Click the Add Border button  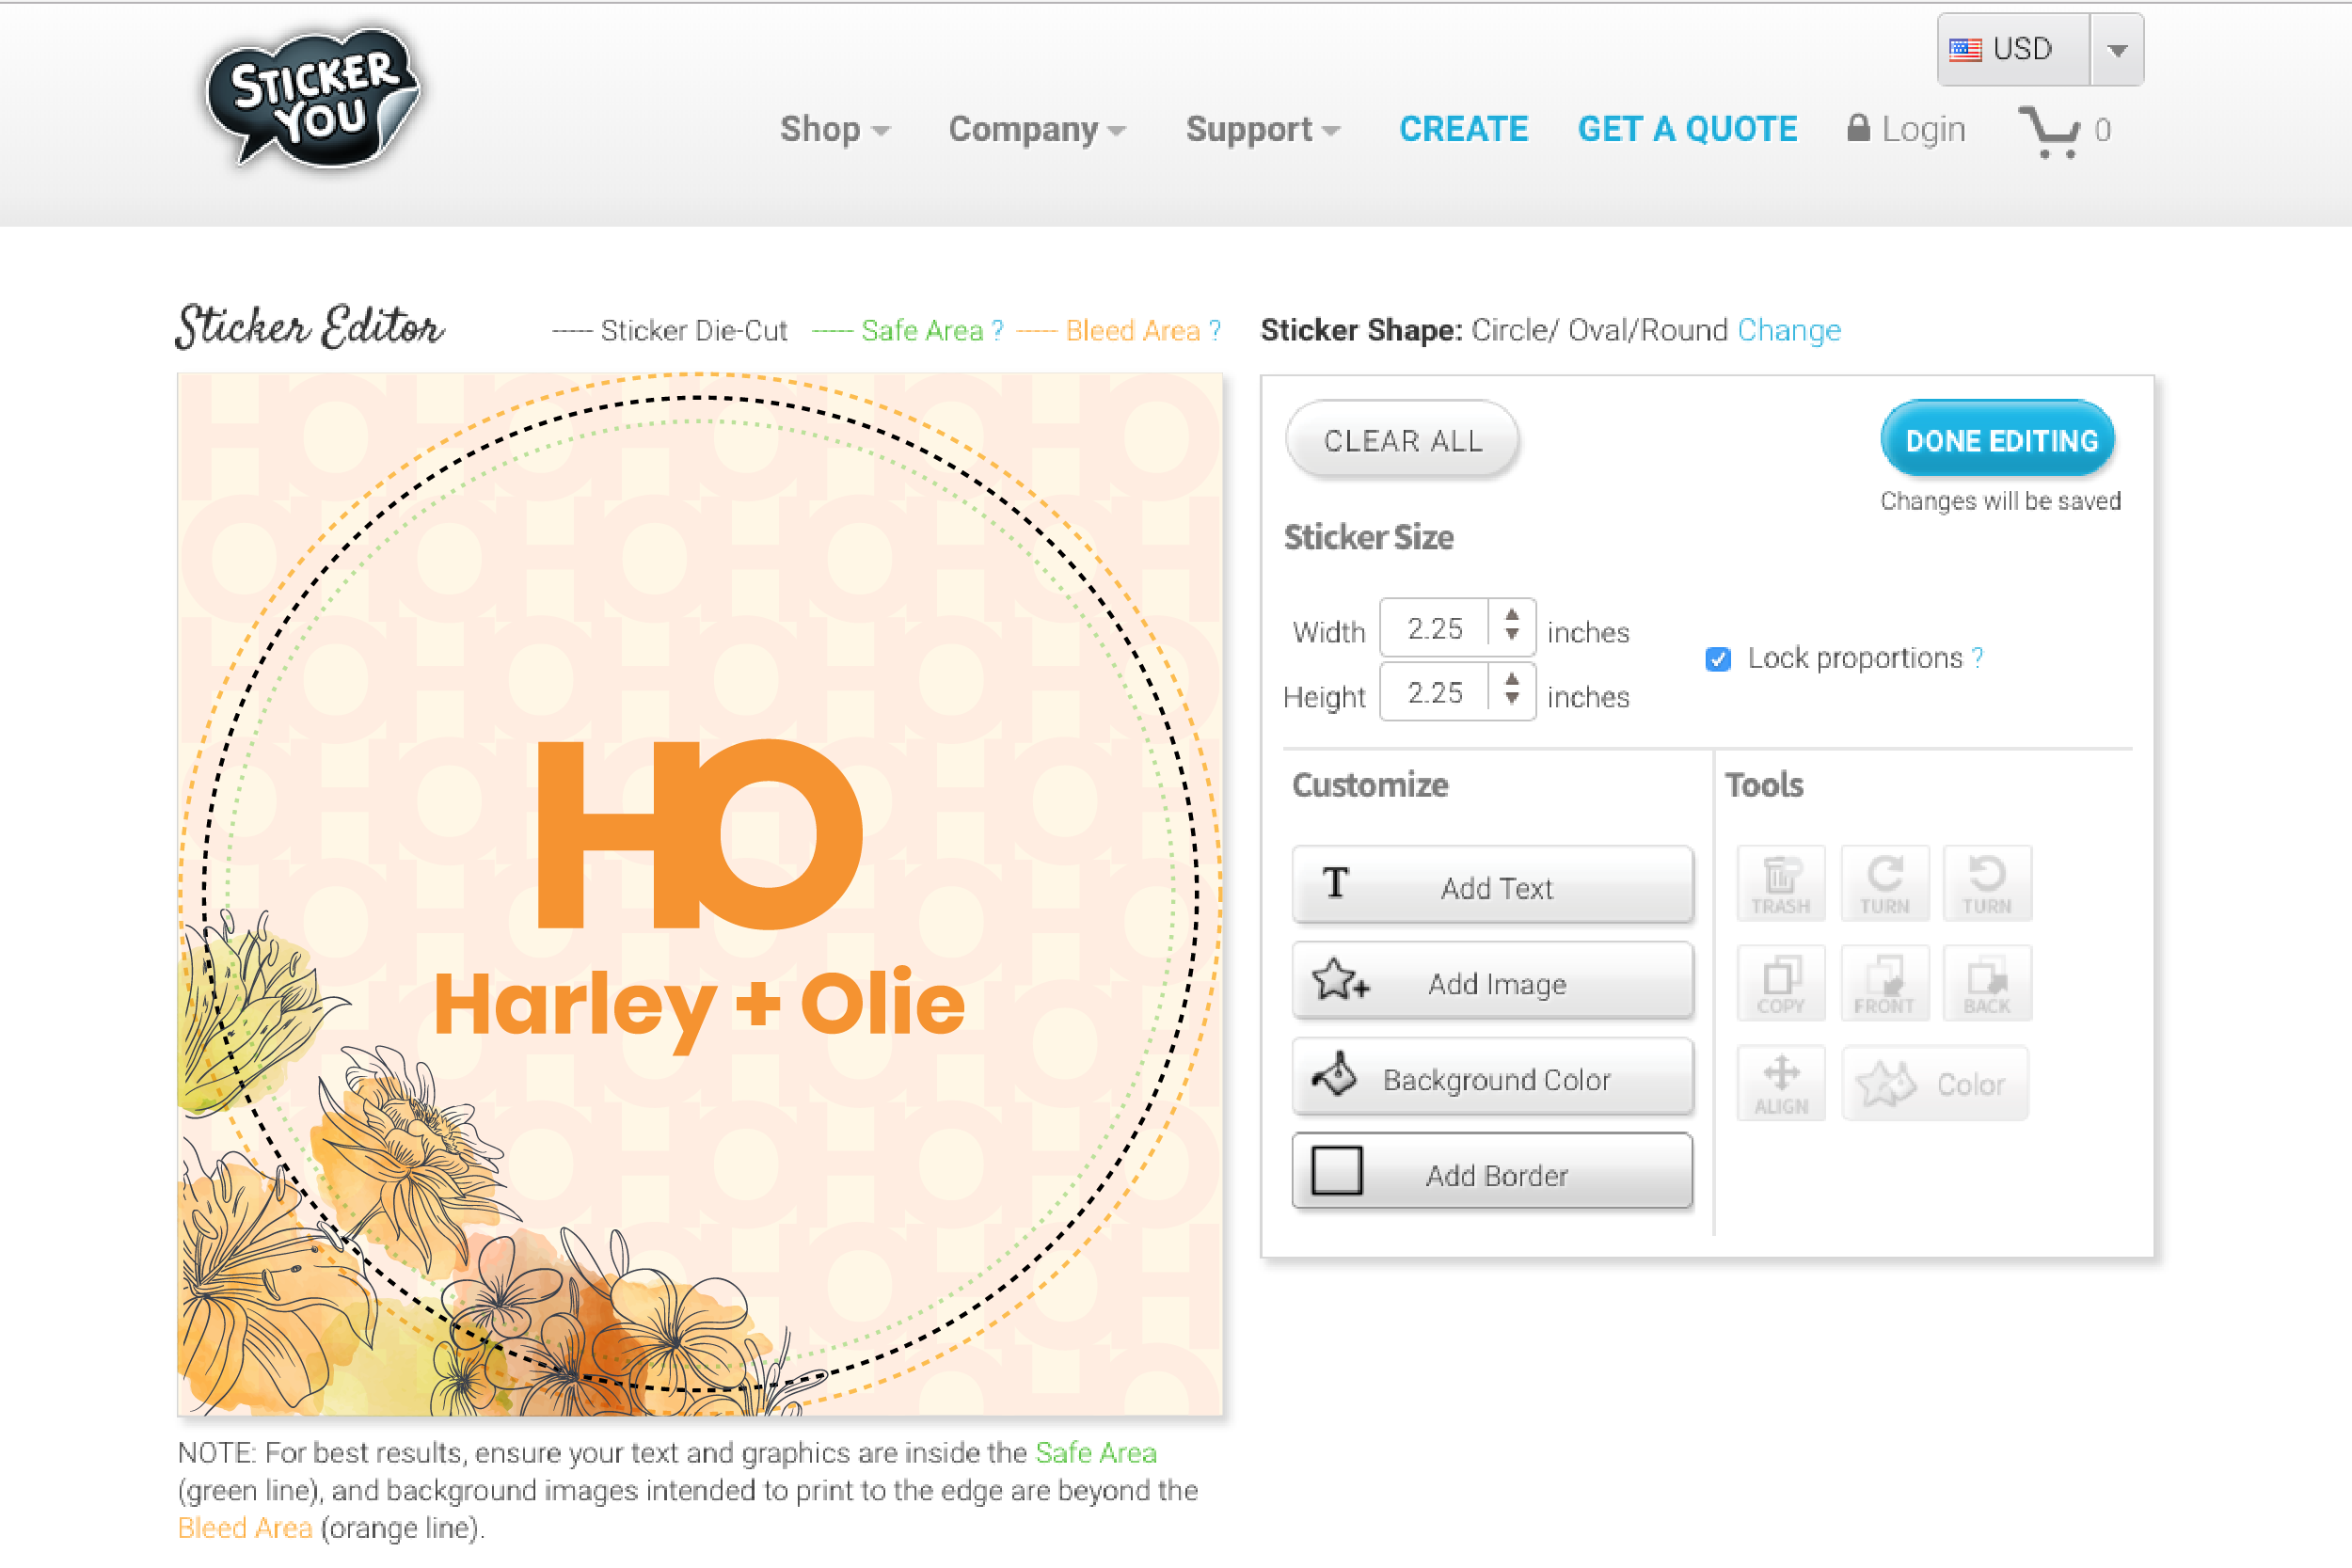tap(1491, 1173)
